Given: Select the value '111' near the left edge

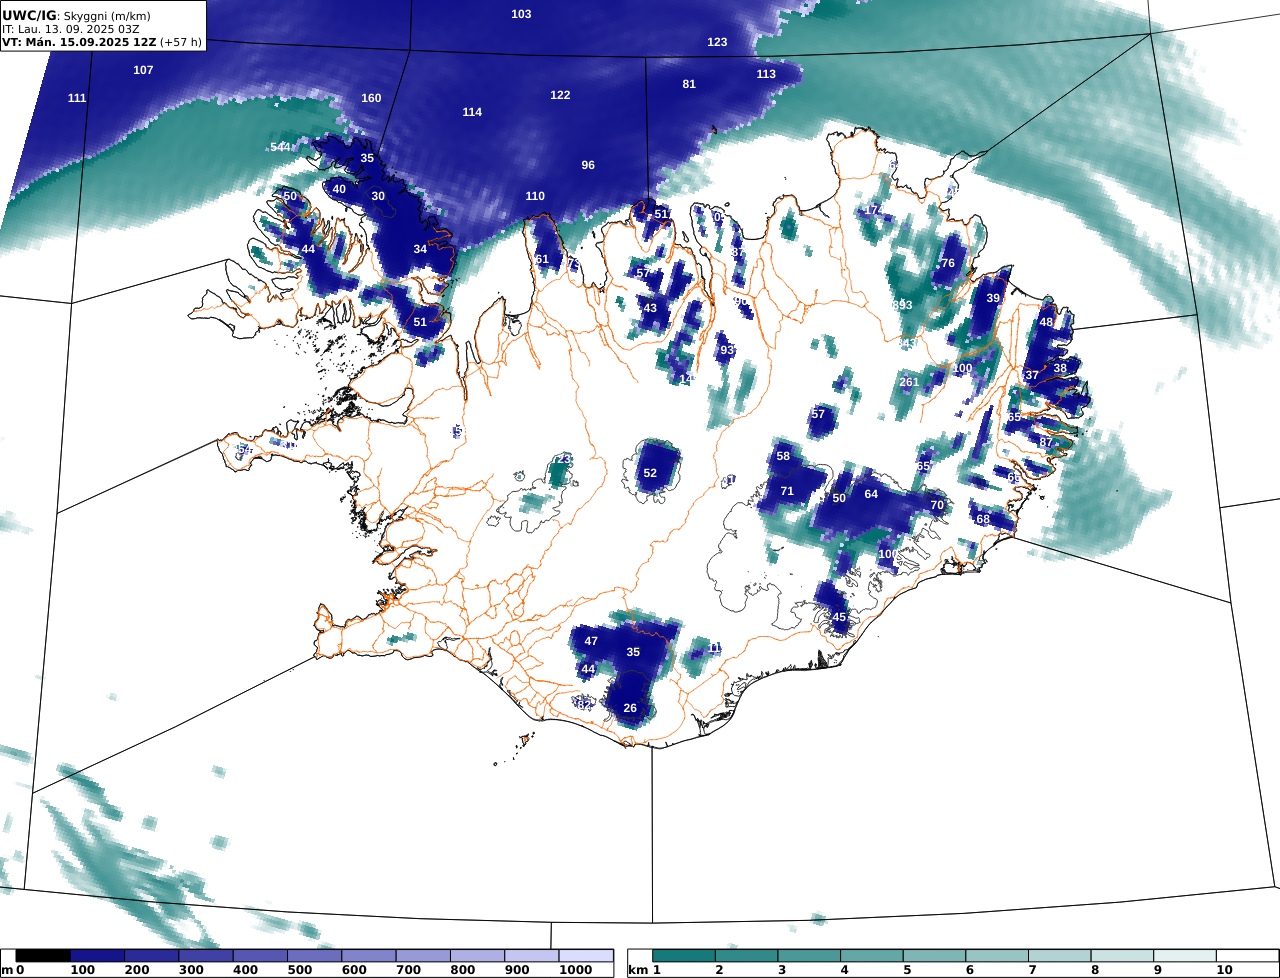Looking at the screenshot, I should (77, 98).
